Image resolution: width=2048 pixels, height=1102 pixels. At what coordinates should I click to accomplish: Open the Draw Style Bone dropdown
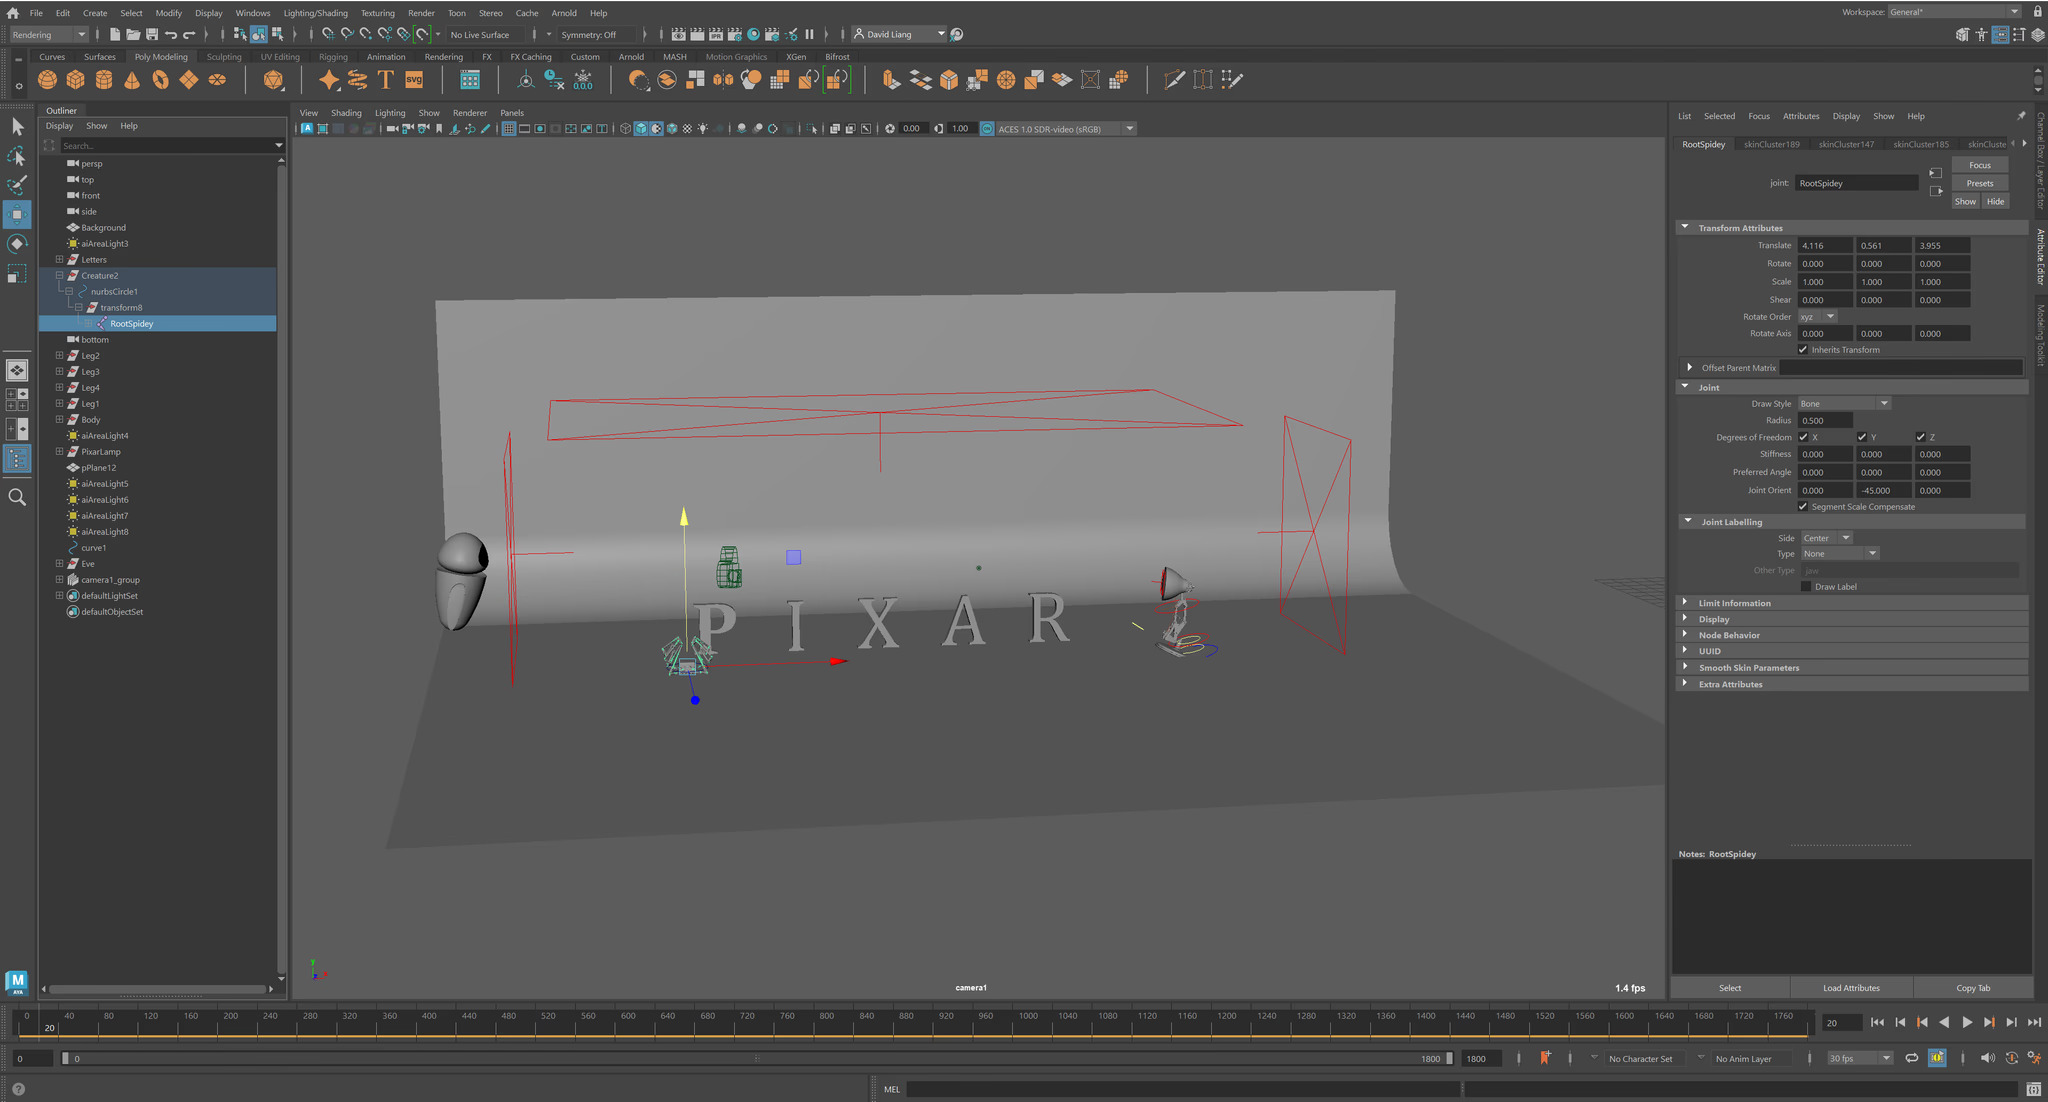pyautogui.click(x=1843, y=404)
